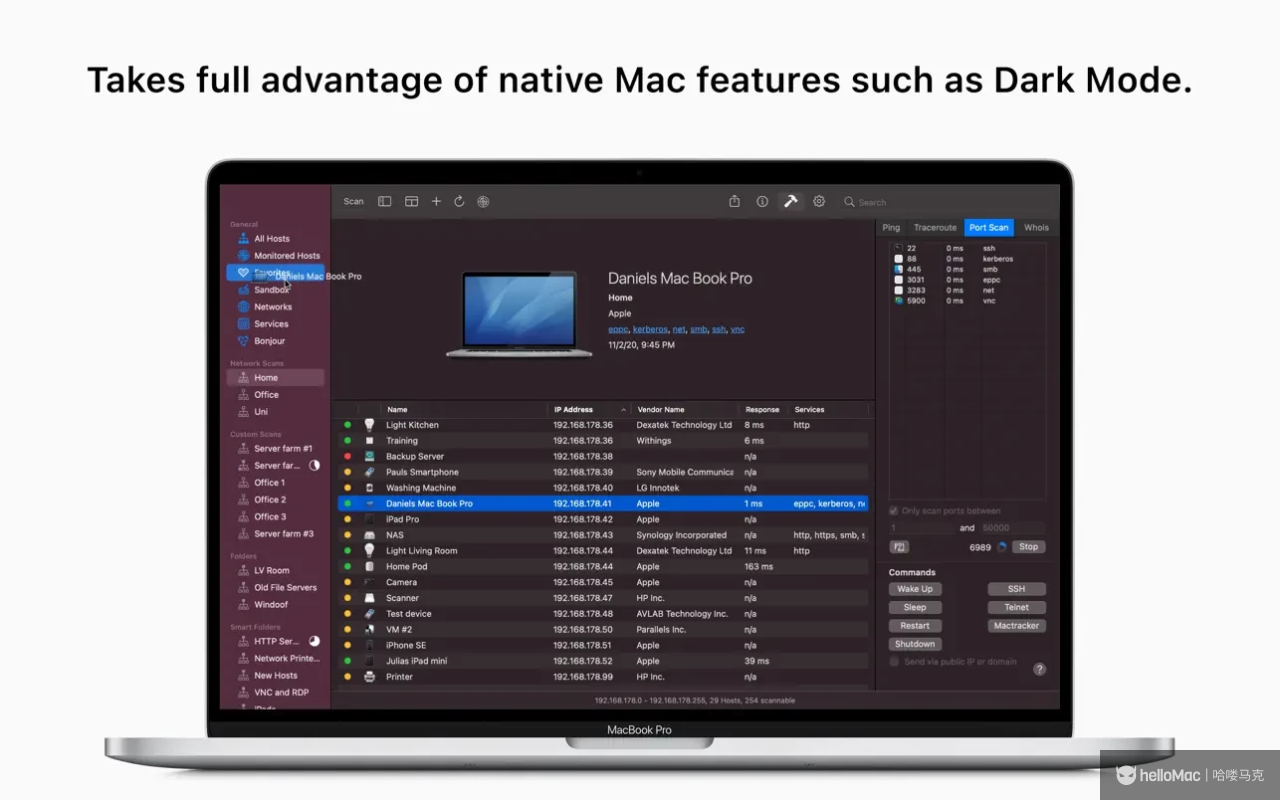This screenshot has width=1280, height=800.
Task: Click red status dot of Backup Server
Action: coord(347,456)
